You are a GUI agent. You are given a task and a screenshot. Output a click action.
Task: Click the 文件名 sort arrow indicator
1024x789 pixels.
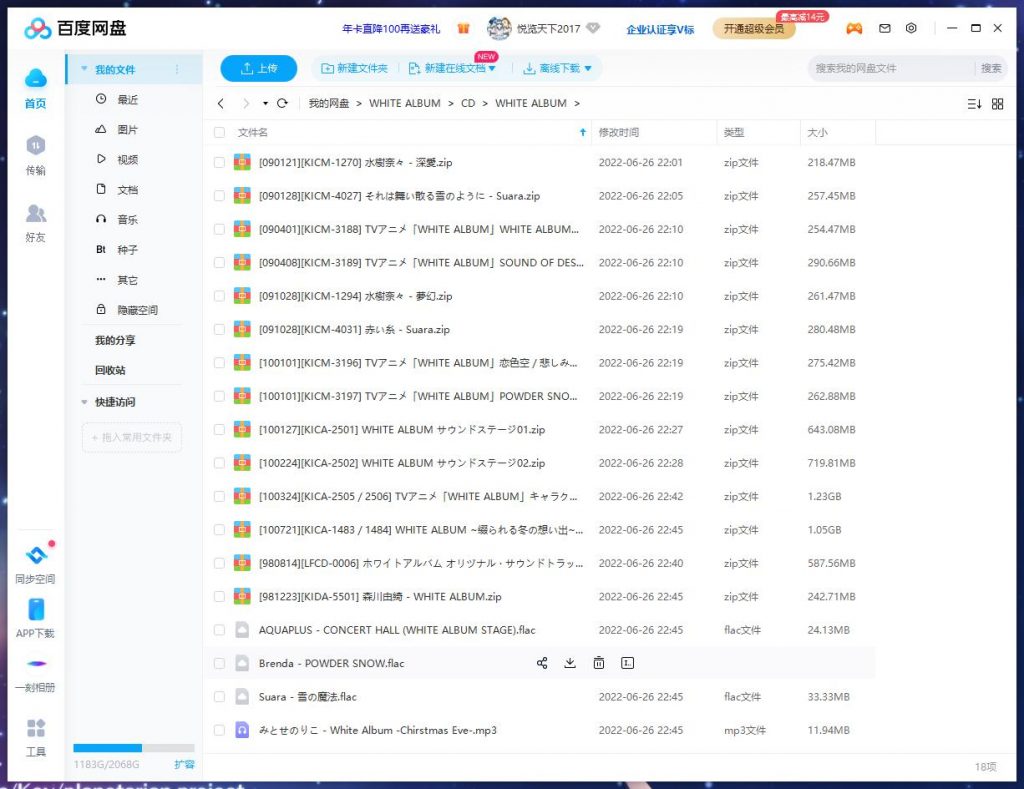[583, 133]
